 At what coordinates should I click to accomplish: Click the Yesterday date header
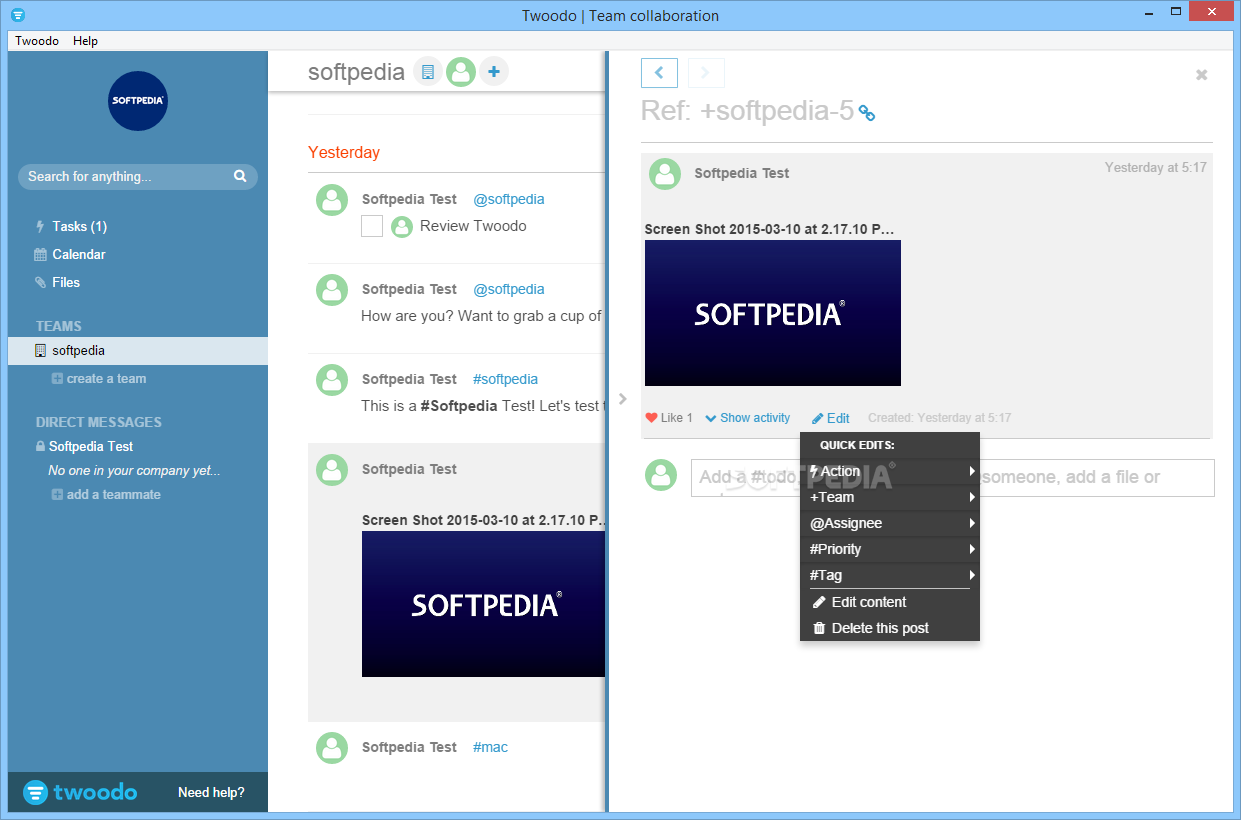click(344, 153)
